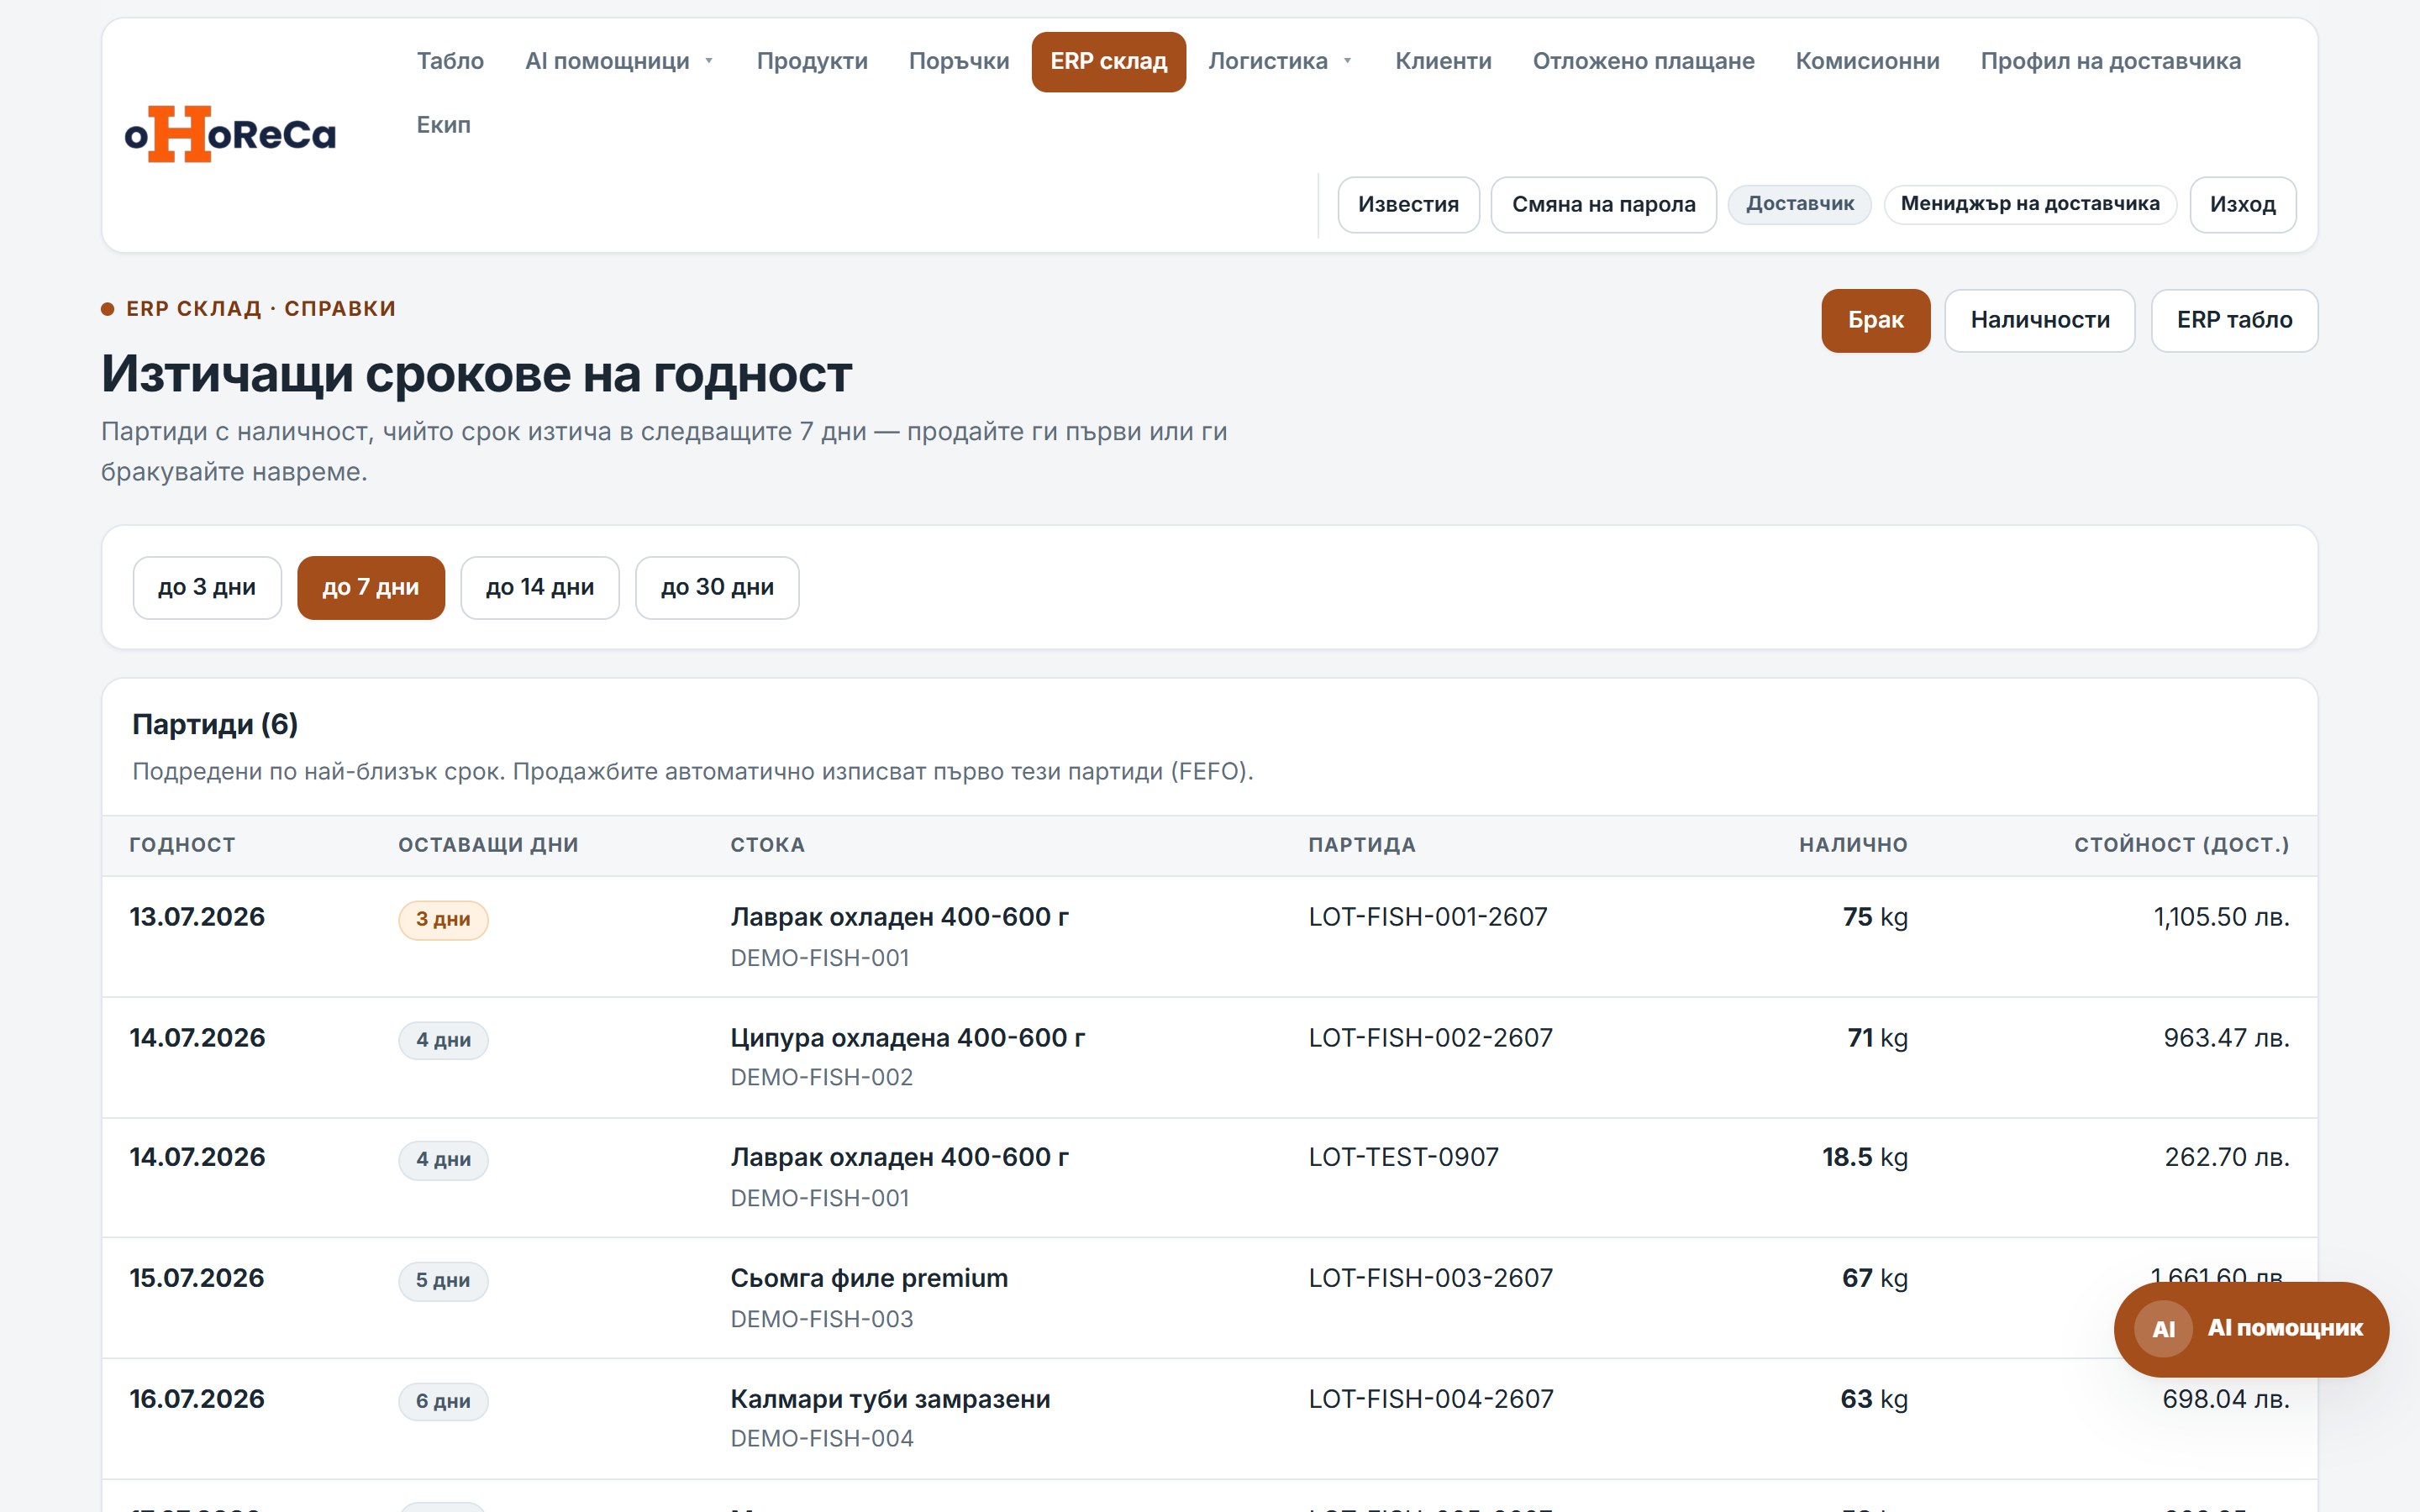Click SKU code DEMO-FISH-003
The image size is (2420, 1512).
click(x=821, y=1318)
